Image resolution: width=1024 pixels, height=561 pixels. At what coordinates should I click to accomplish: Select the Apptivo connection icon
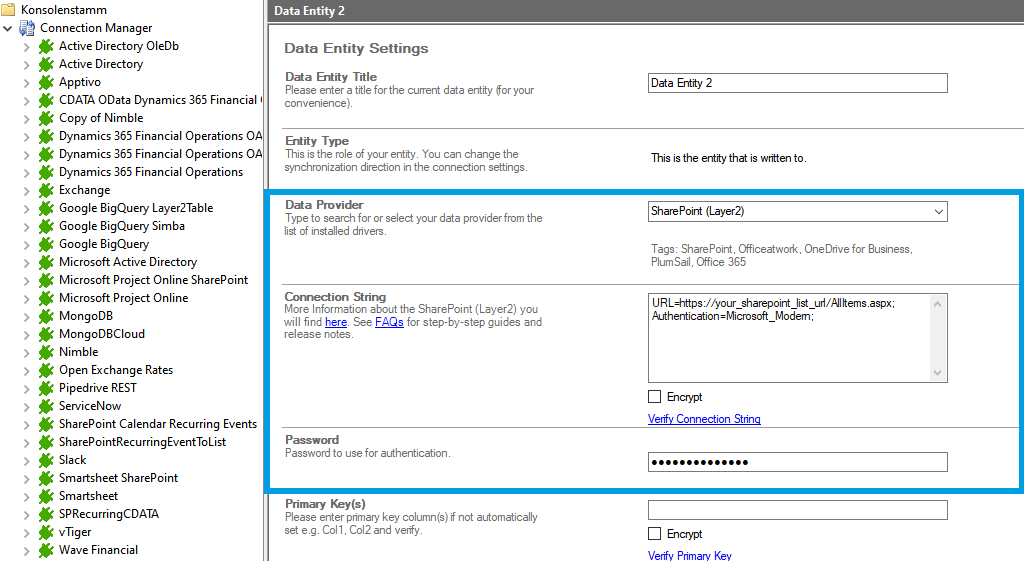click(46, 82)
